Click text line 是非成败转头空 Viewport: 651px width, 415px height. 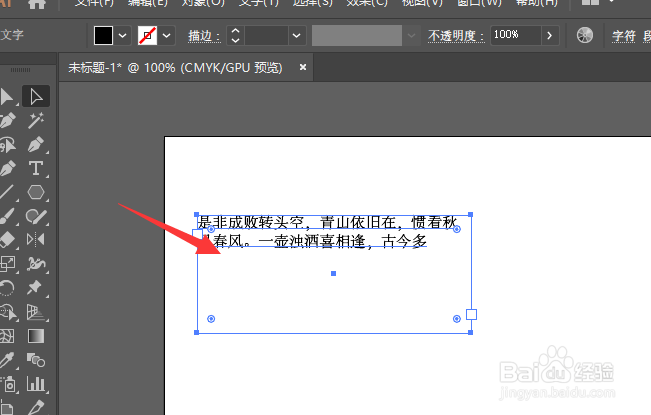pyautogui.click(x=251, y=222)
